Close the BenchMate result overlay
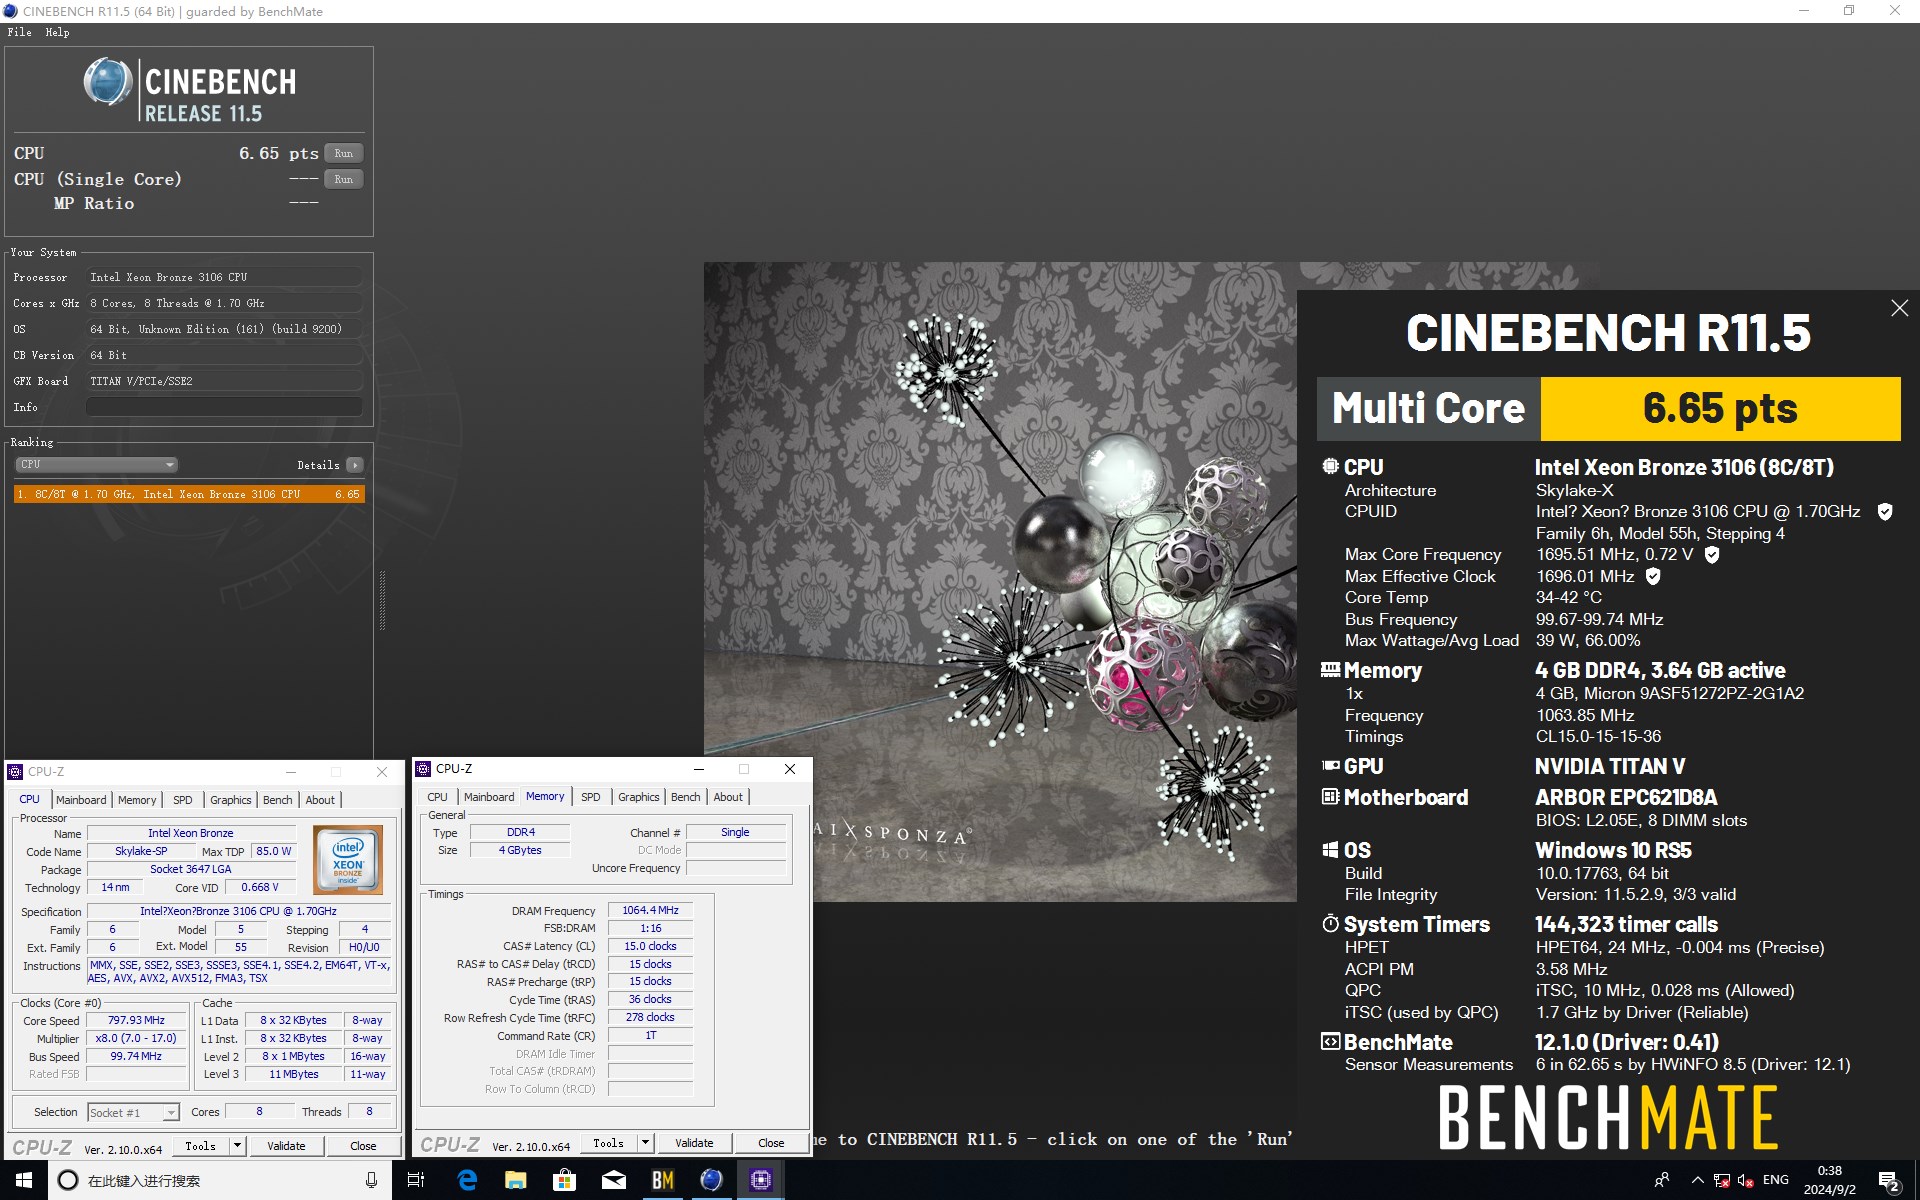Viewport: 1920px width, 1200px height. point(1899,309)
